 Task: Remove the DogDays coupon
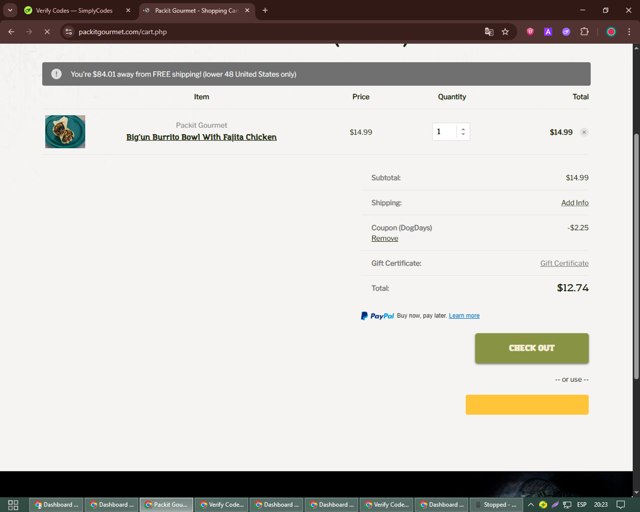pos(384,238)
